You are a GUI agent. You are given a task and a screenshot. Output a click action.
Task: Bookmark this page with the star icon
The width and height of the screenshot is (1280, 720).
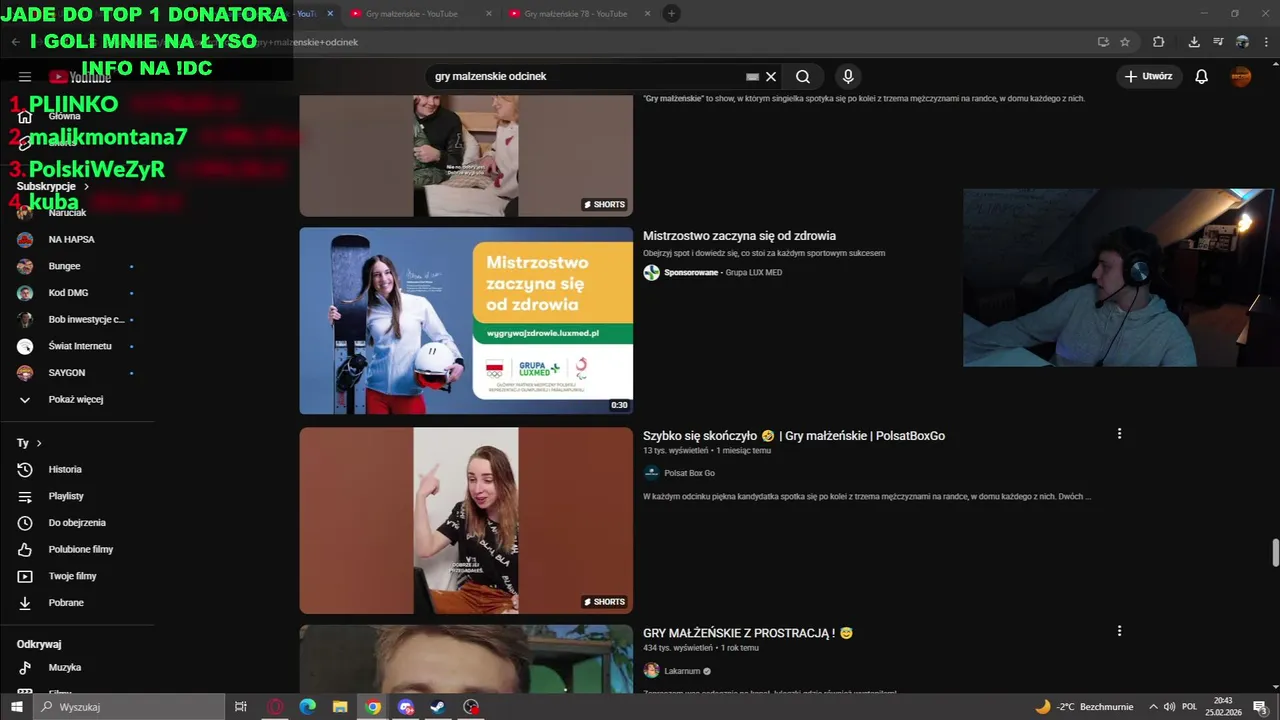coord(1125,42)
